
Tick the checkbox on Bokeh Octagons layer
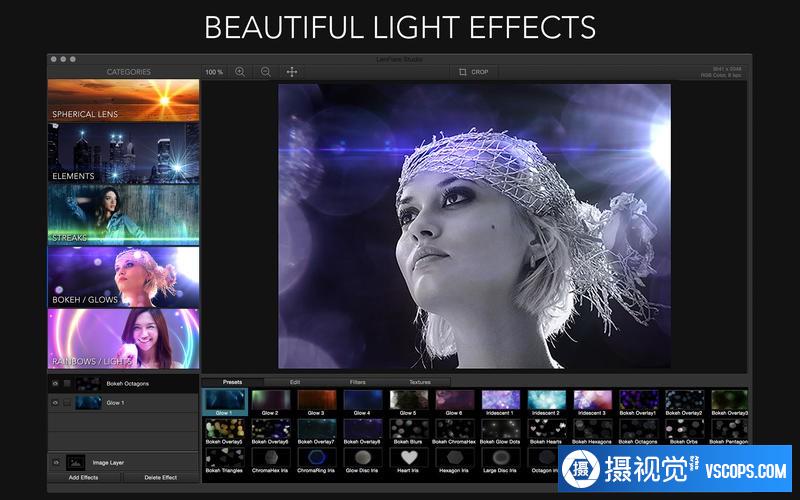[x=67, y=383]
